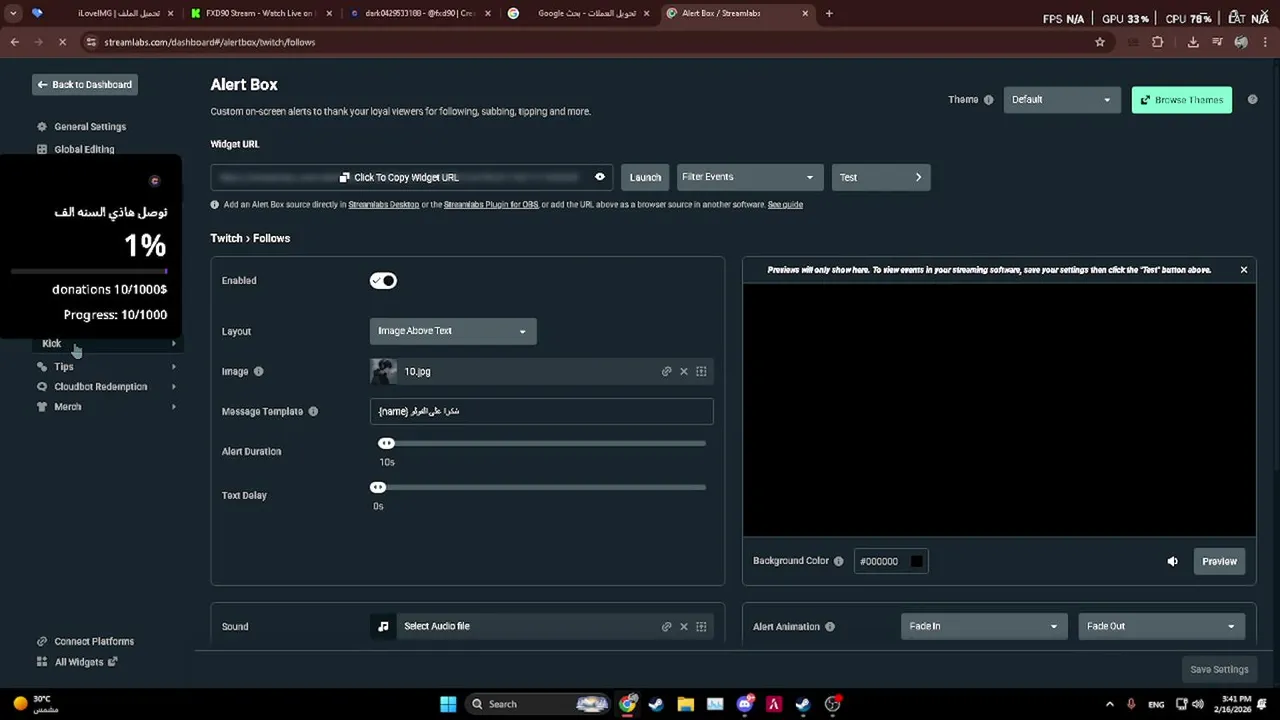Expand the Test alert menu

pos(881,177)
